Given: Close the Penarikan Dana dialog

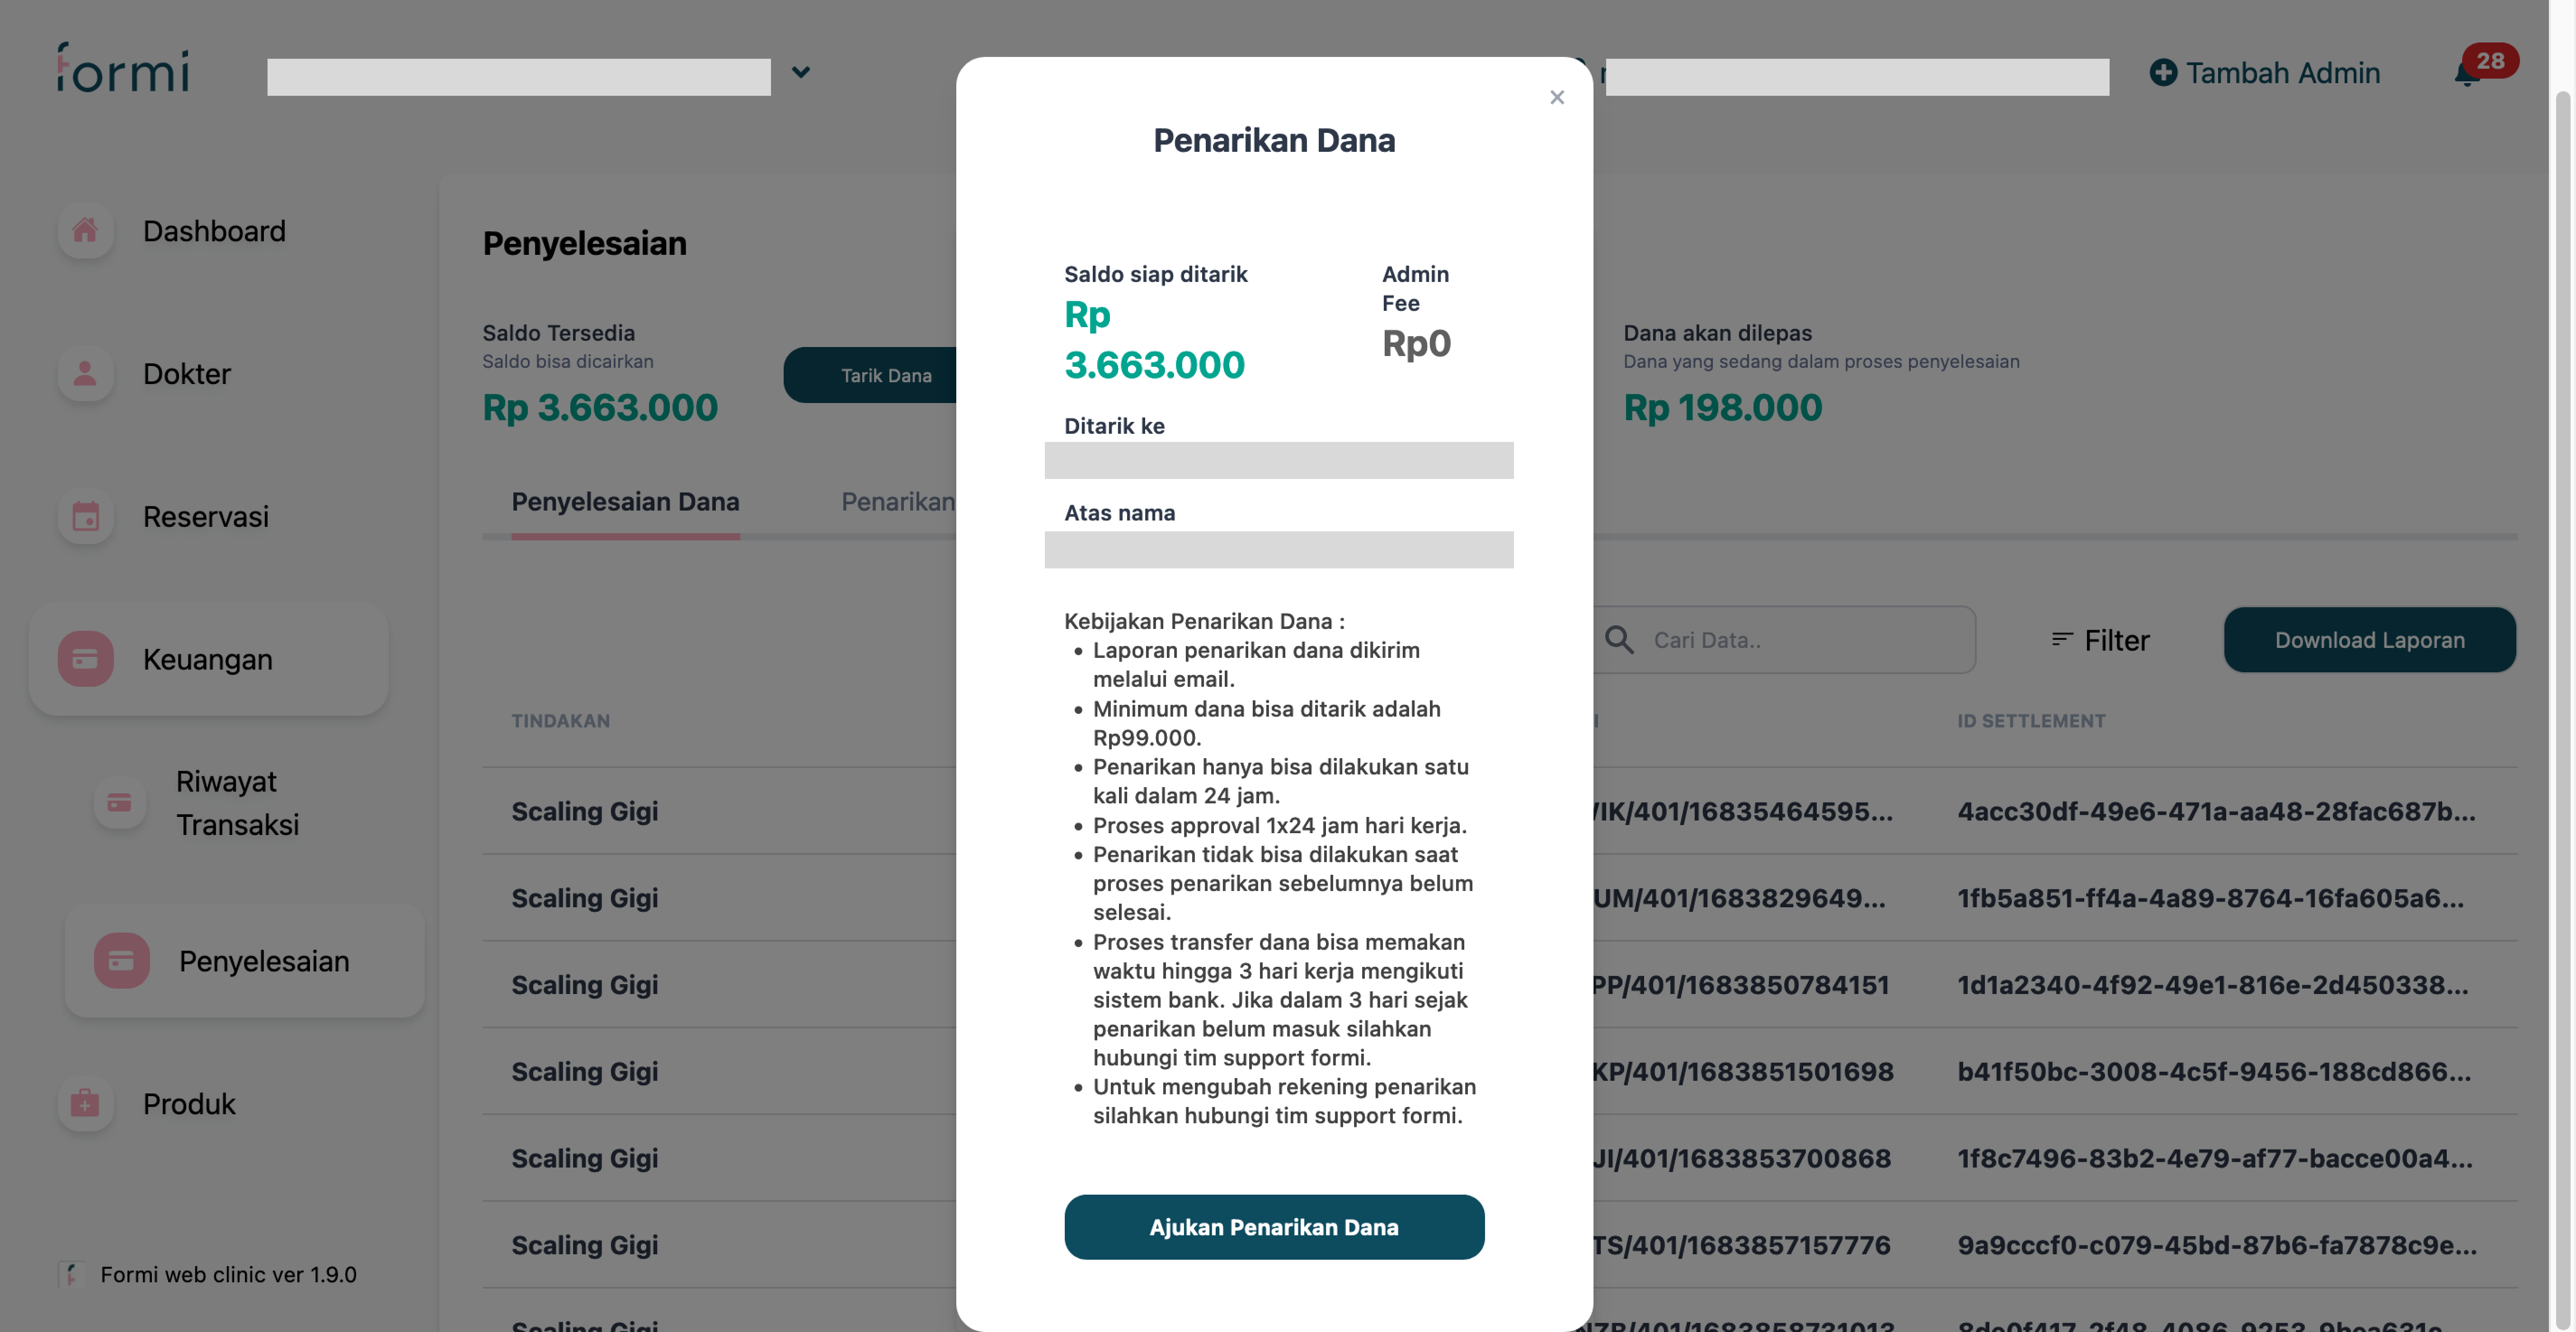Looking at the screenshot, I should tap(1557, 97).
